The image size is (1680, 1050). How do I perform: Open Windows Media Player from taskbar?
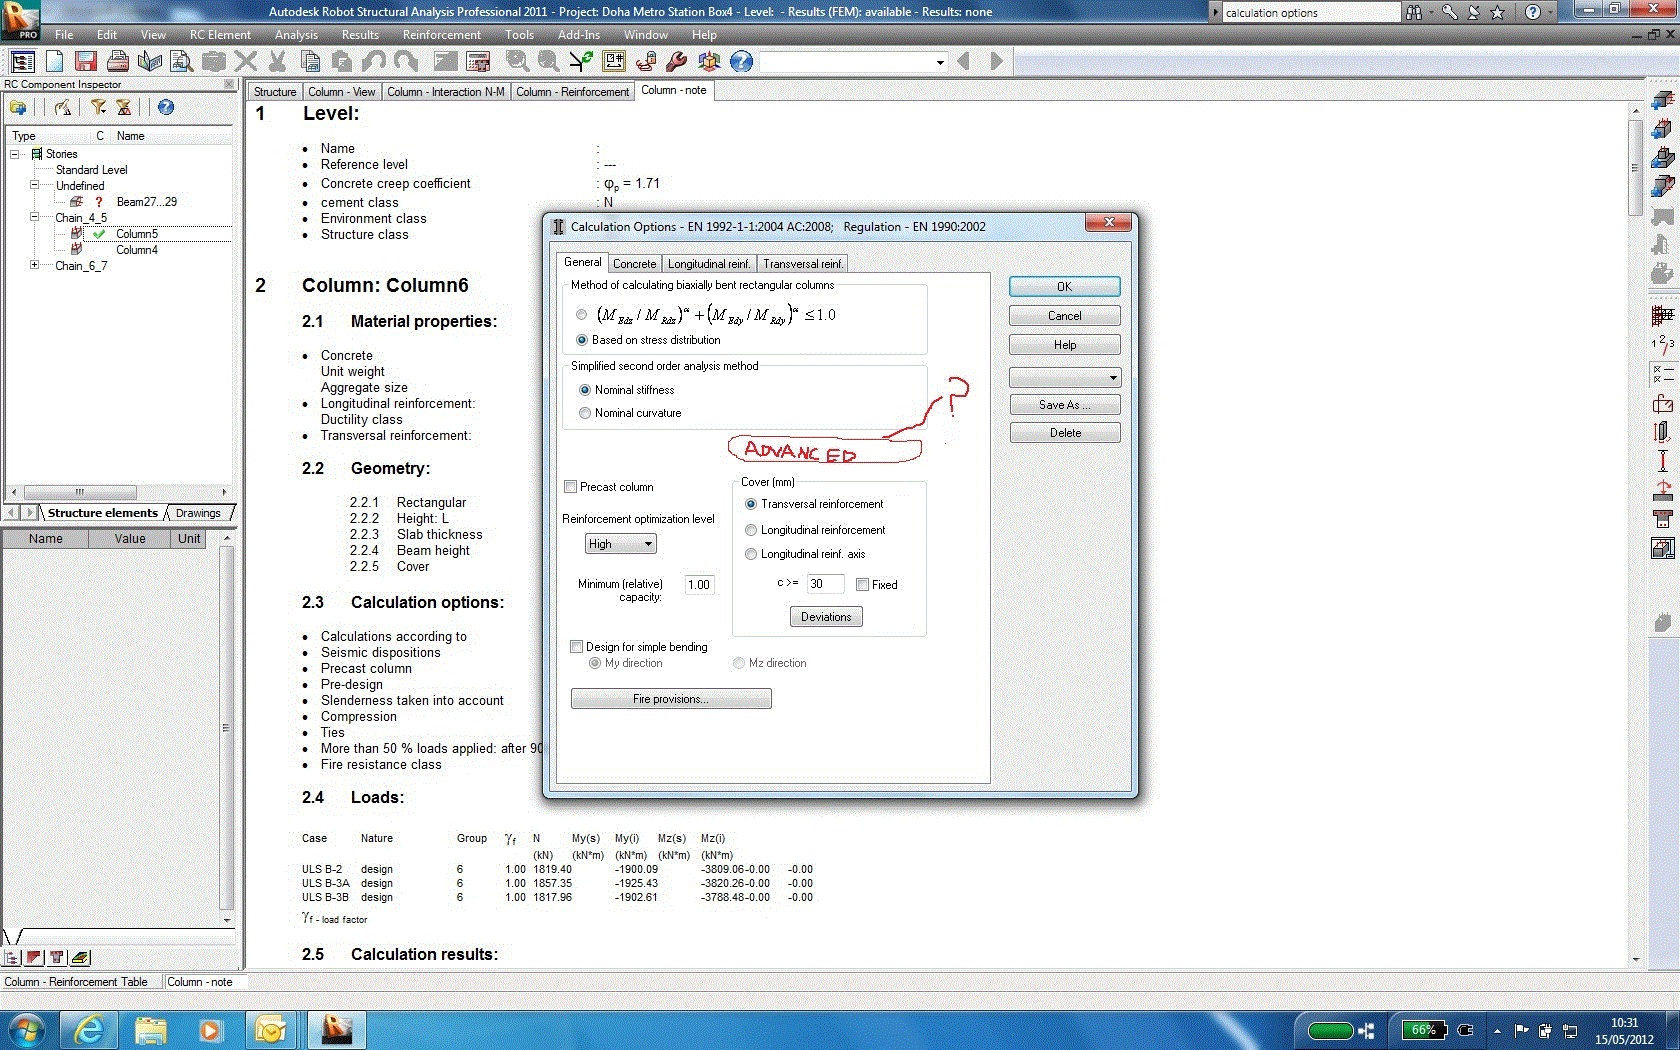click(x=210, y=1029)
